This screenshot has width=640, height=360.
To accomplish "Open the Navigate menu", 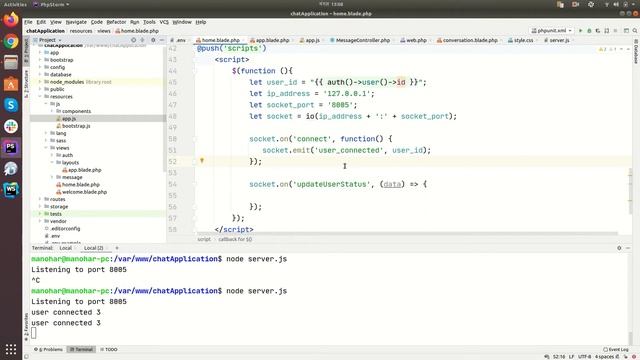I will coord(76,22).
